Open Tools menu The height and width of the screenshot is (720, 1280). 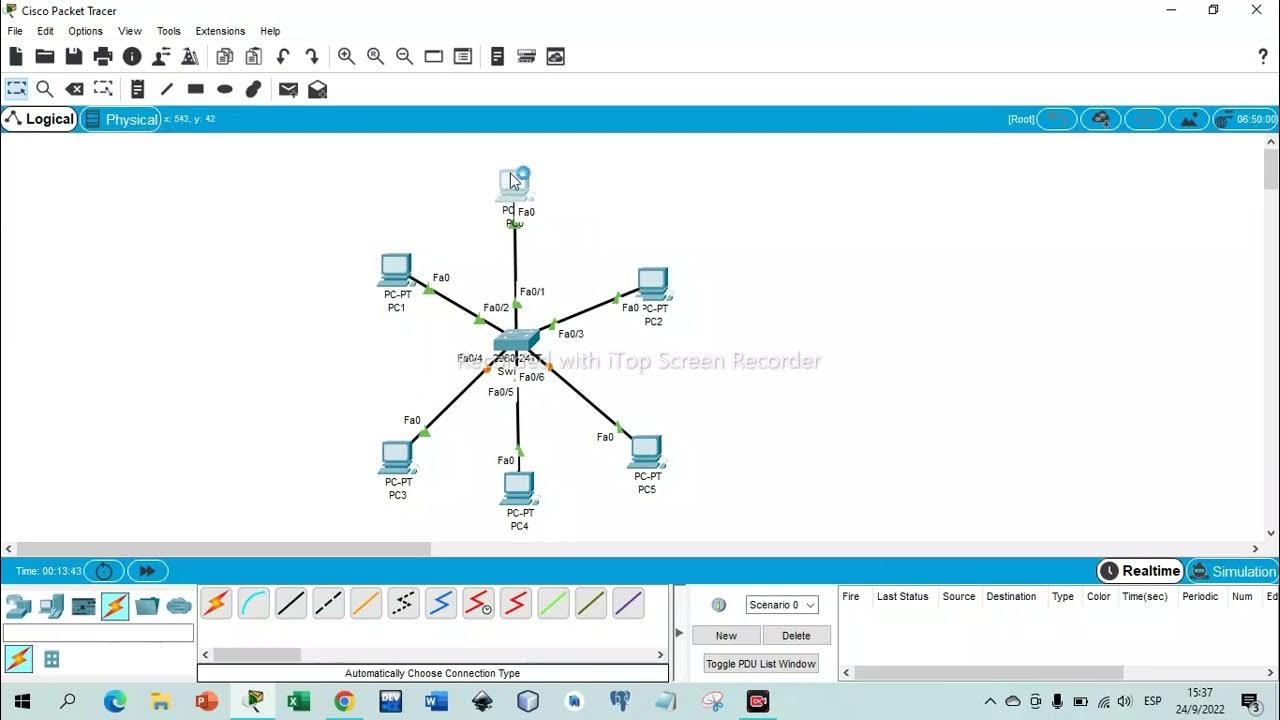pyautogui.click(x=169, y=31)
